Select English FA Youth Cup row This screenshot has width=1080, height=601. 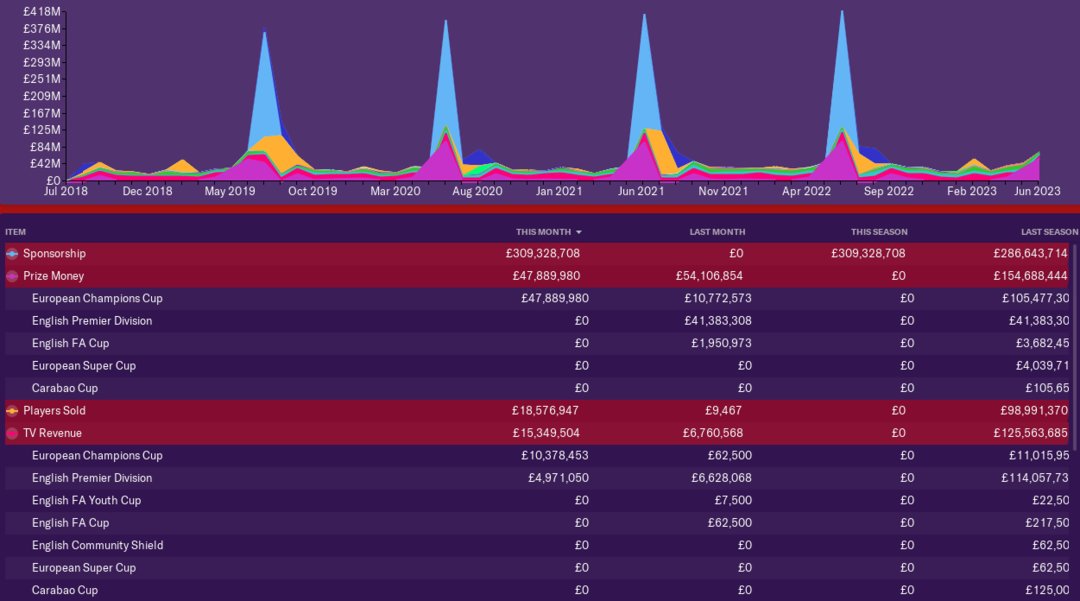[86, 500]
